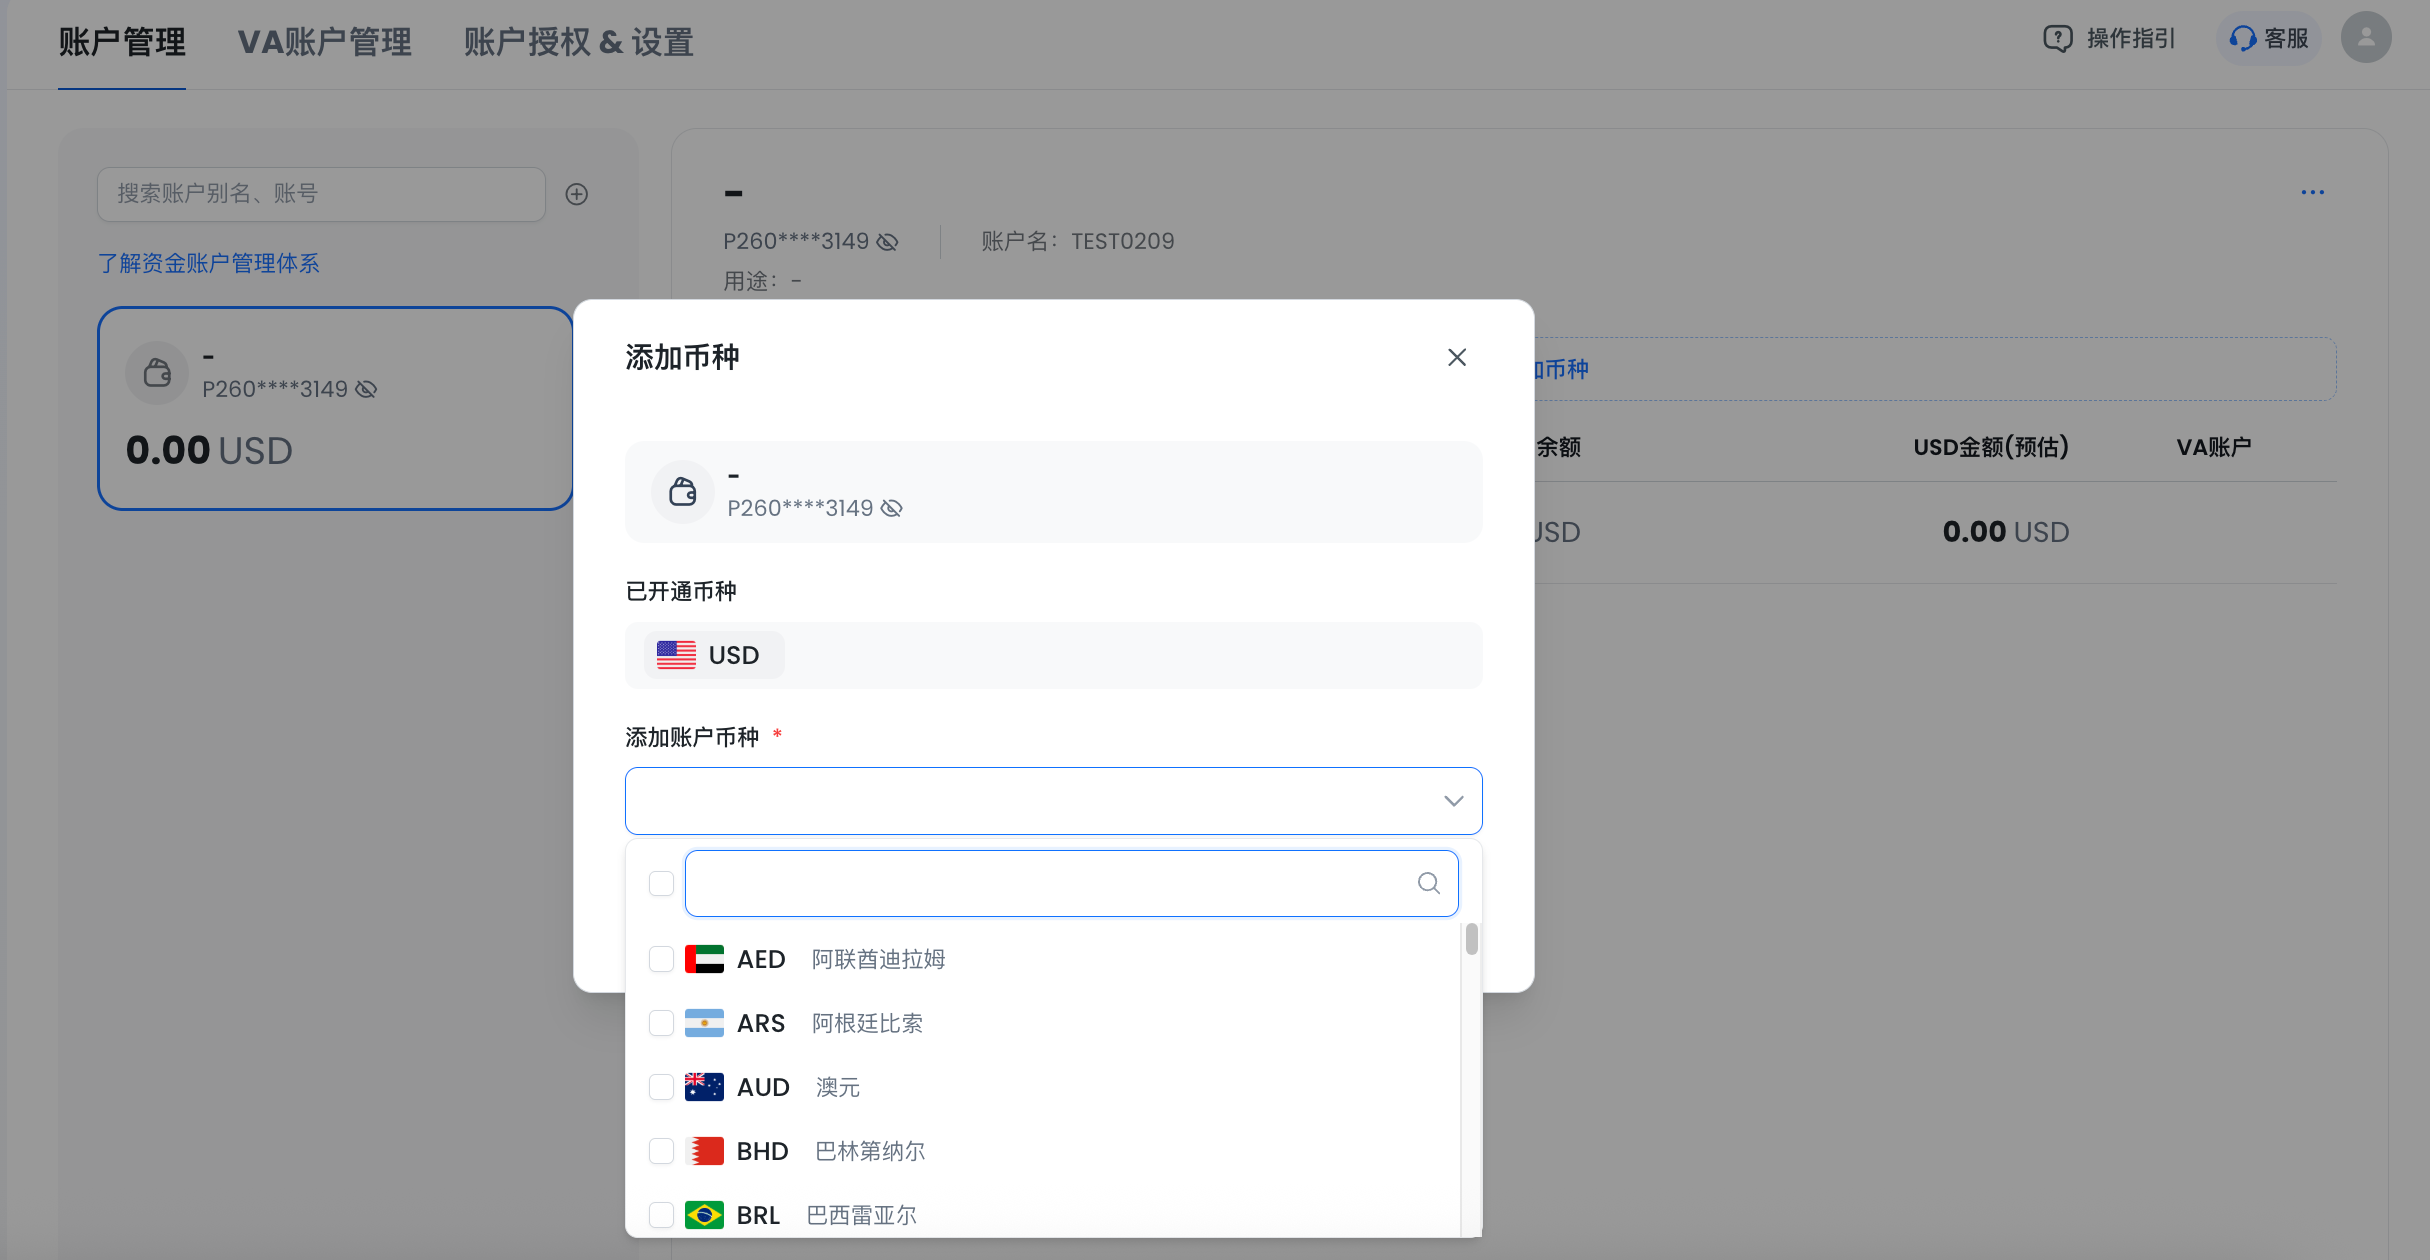This screenshot has height=1260, width=2430.
Task: Click the 添加账户币种 select box
Action: pos(1054,801)
